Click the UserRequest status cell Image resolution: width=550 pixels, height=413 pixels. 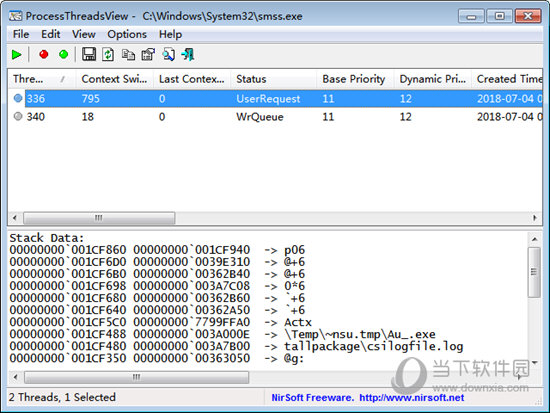coord(268,99)
